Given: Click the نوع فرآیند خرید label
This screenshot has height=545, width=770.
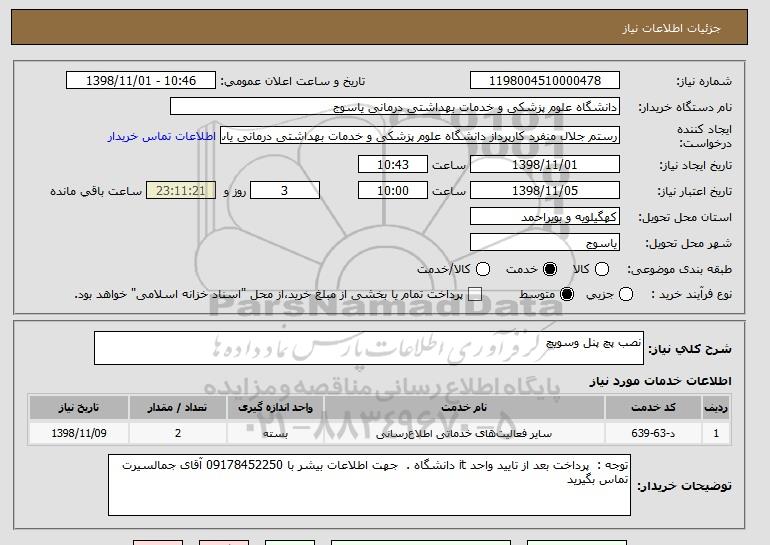Looking at the screenshot, I should click(x=691, y=295).
